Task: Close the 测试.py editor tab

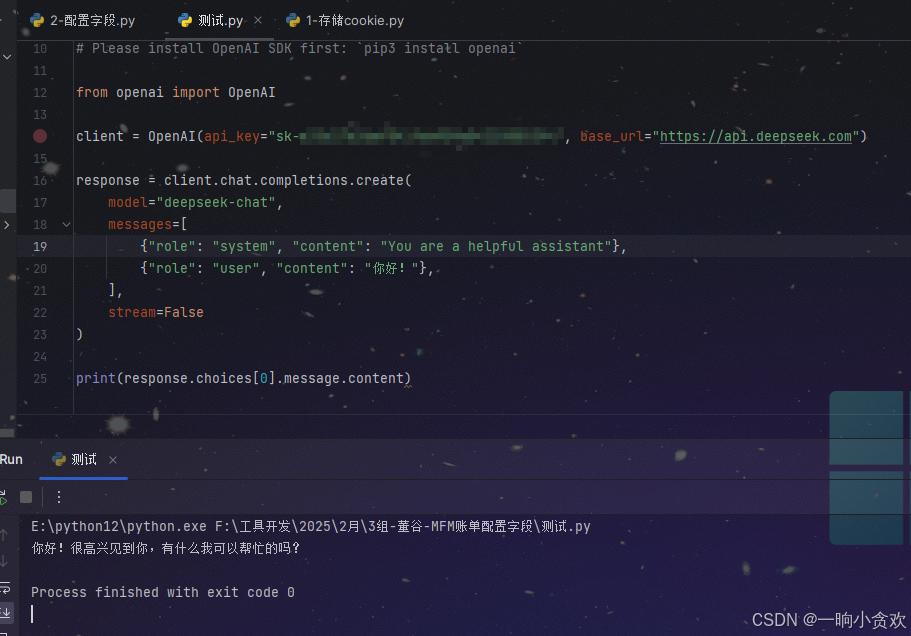Action: 258,20
